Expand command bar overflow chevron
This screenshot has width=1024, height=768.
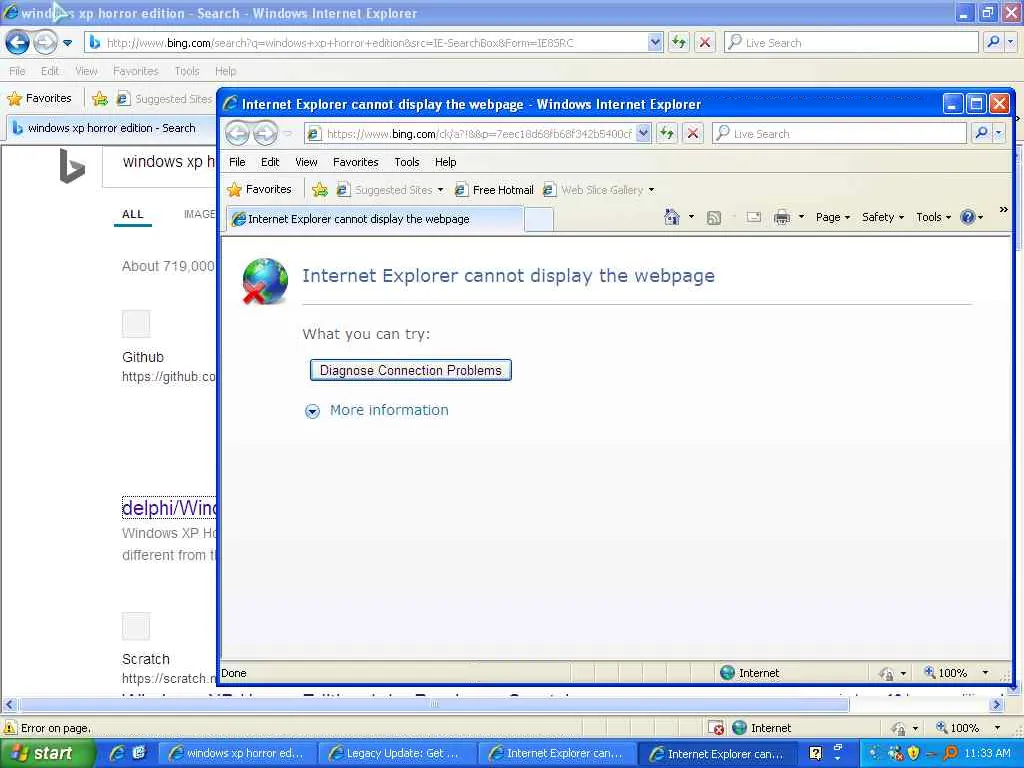tap(1003, 210)
